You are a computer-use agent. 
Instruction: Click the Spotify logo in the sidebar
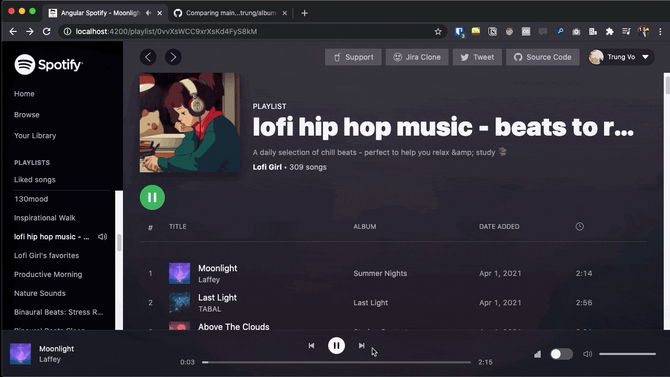48,65
